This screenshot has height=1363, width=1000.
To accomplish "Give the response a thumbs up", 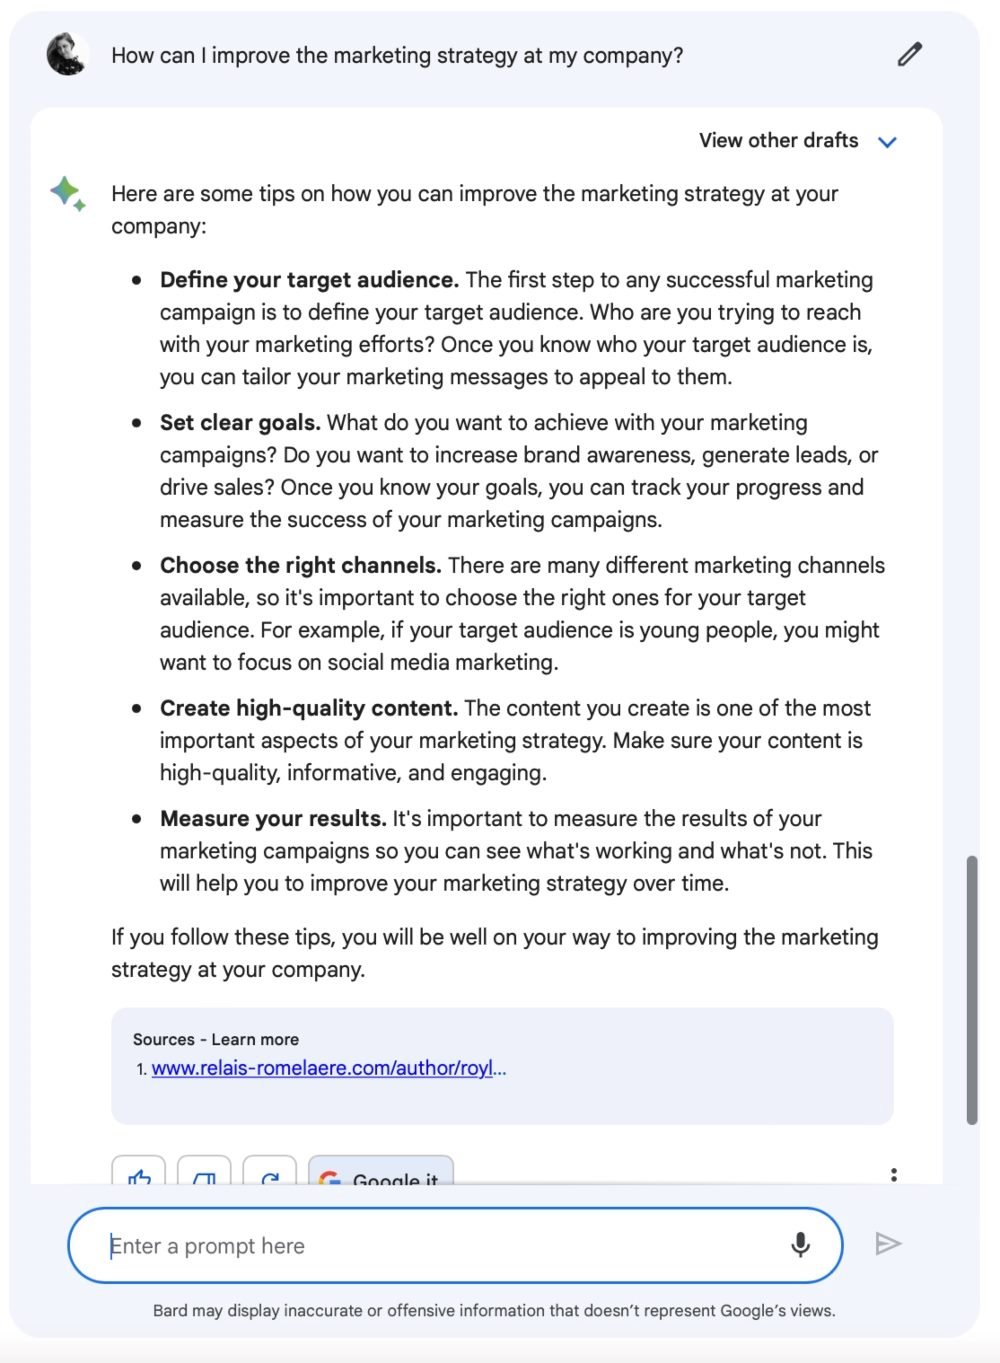I will [x=139, y=1171].
